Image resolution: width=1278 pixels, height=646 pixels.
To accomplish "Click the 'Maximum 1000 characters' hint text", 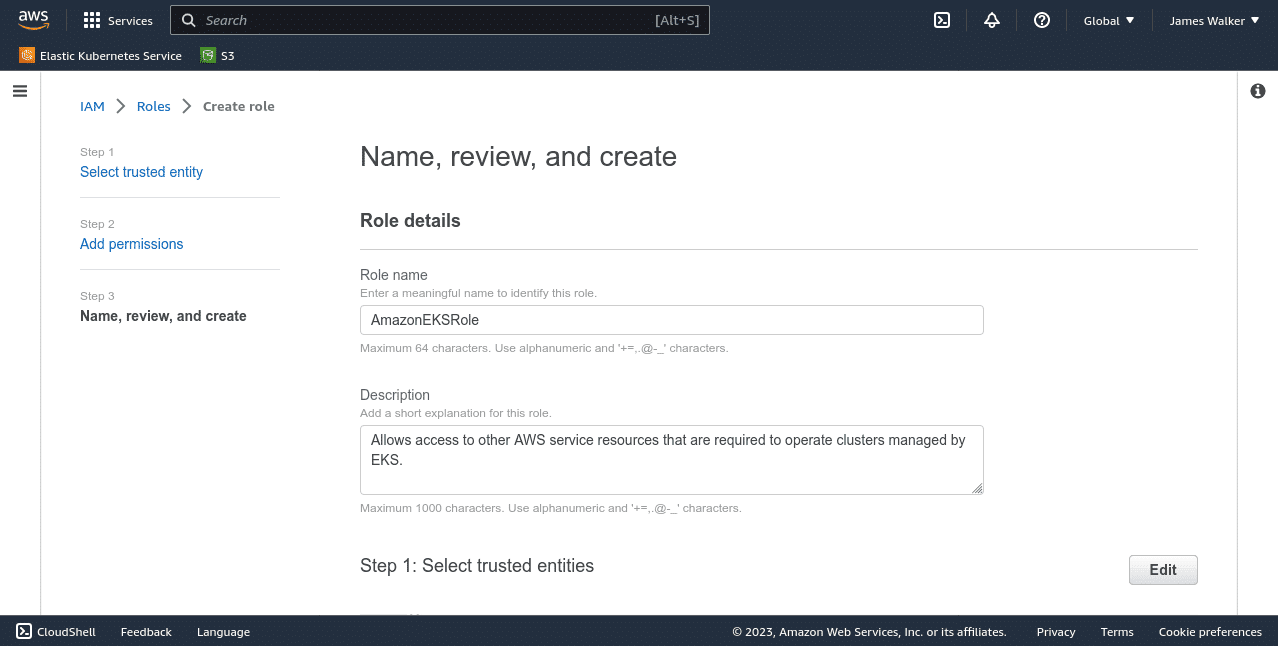I will (x=551, y=508).
